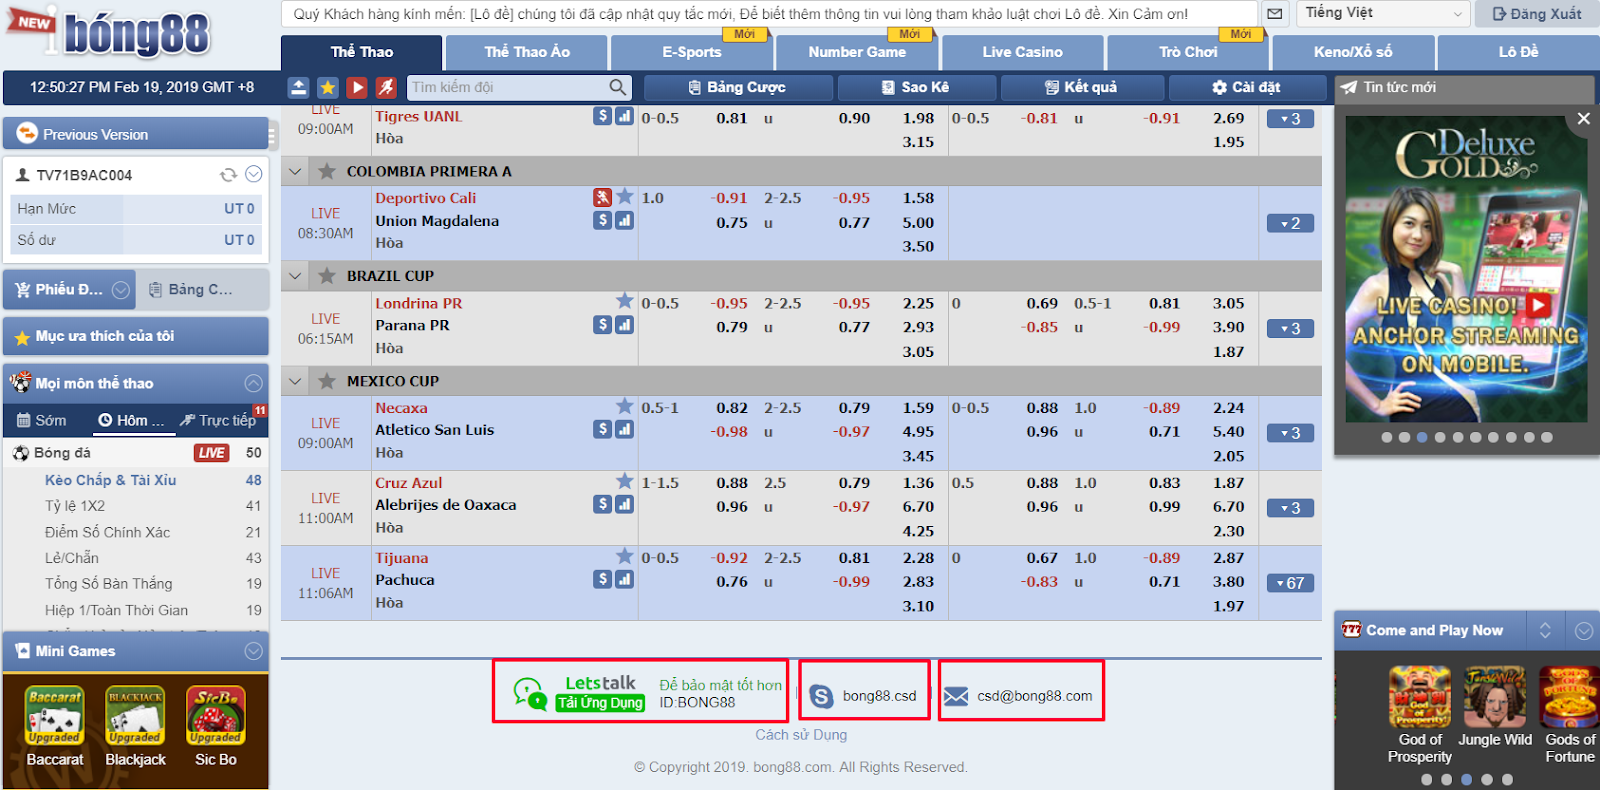Click the Tìm kiếm đội search field
Image resolution: width=1600 pixels, height=790 pixels.
508,87
